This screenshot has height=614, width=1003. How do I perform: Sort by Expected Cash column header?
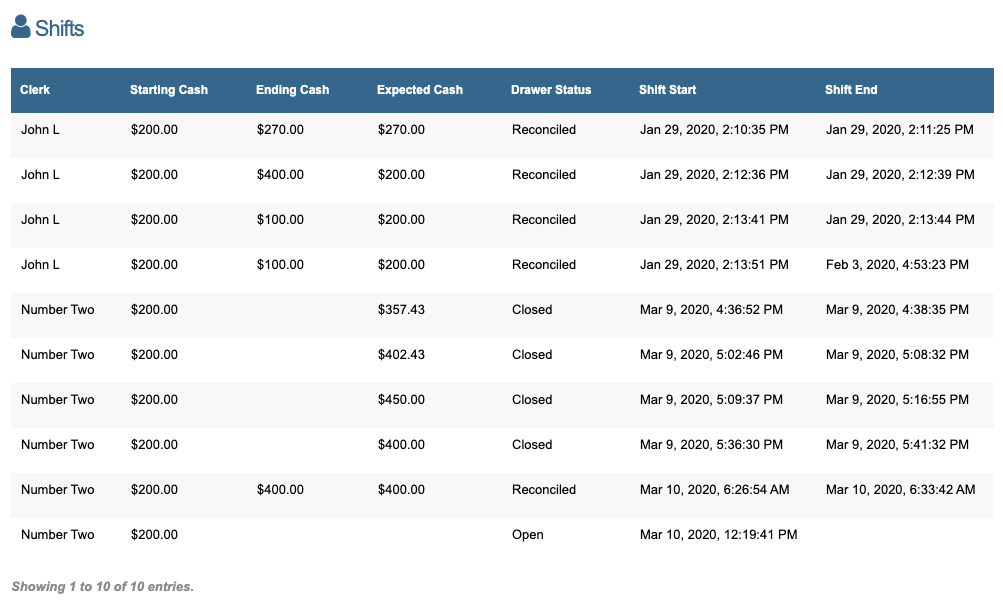[420, 90]
